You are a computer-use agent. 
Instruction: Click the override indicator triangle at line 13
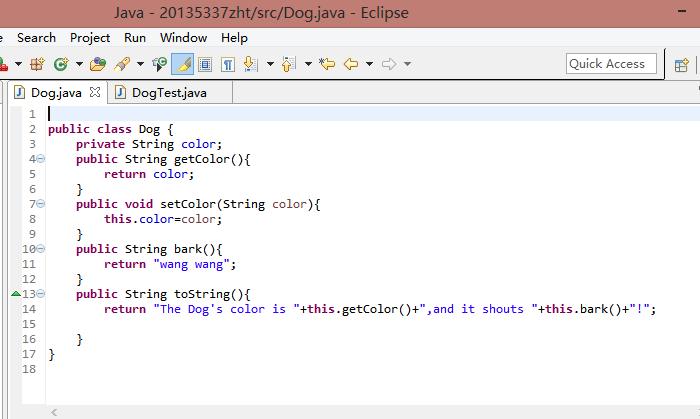click(16, 294)
